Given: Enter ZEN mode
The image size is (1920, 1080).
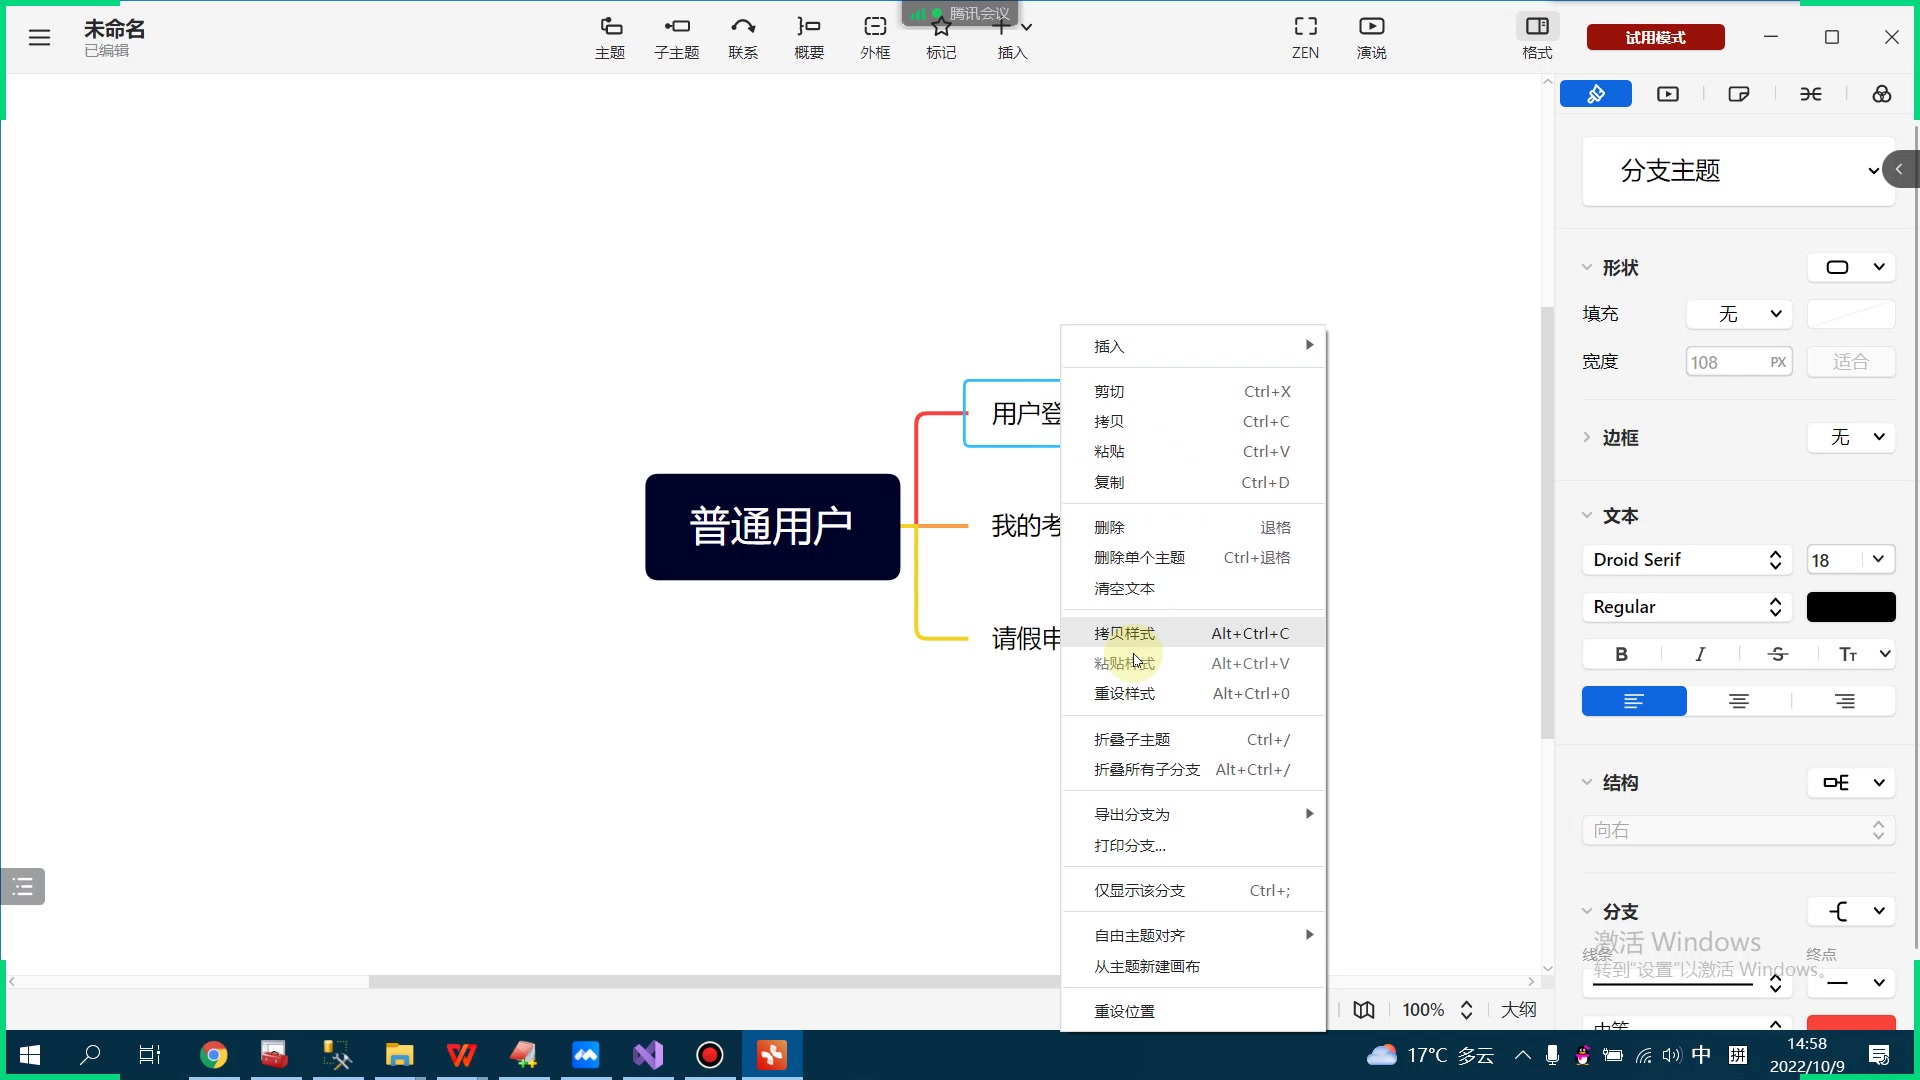Looking at the screenshot, I should click(x=1305, y=37).
